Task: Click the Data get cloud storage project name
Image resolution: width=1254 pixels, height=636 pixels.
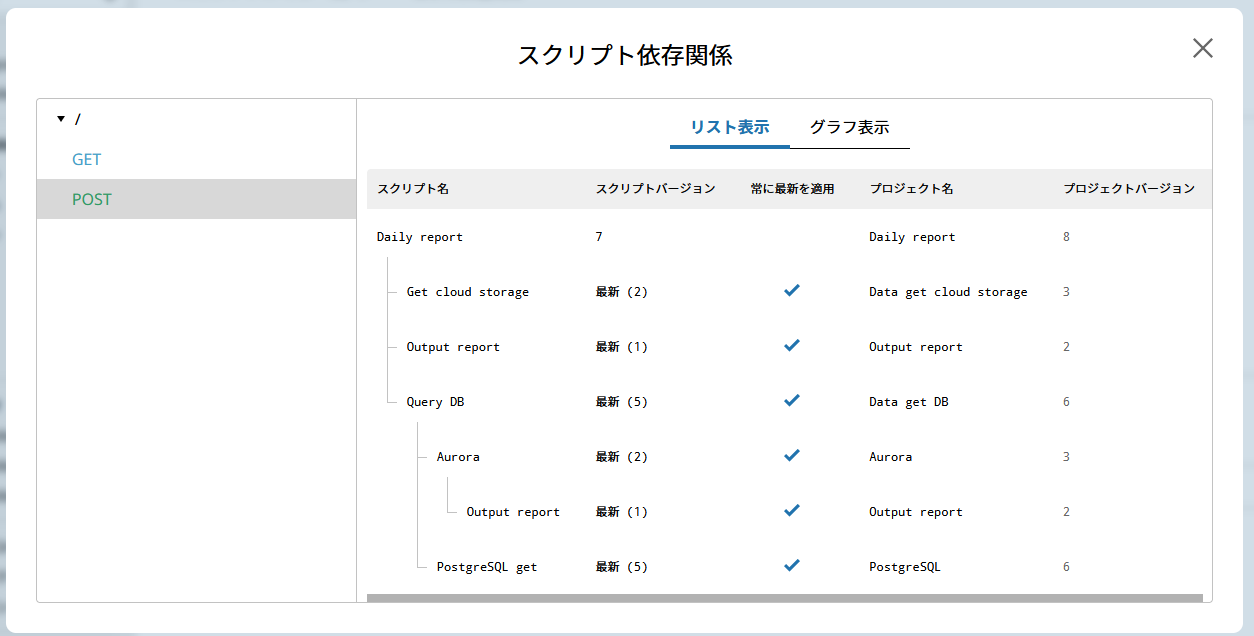Action: point(948,292)
